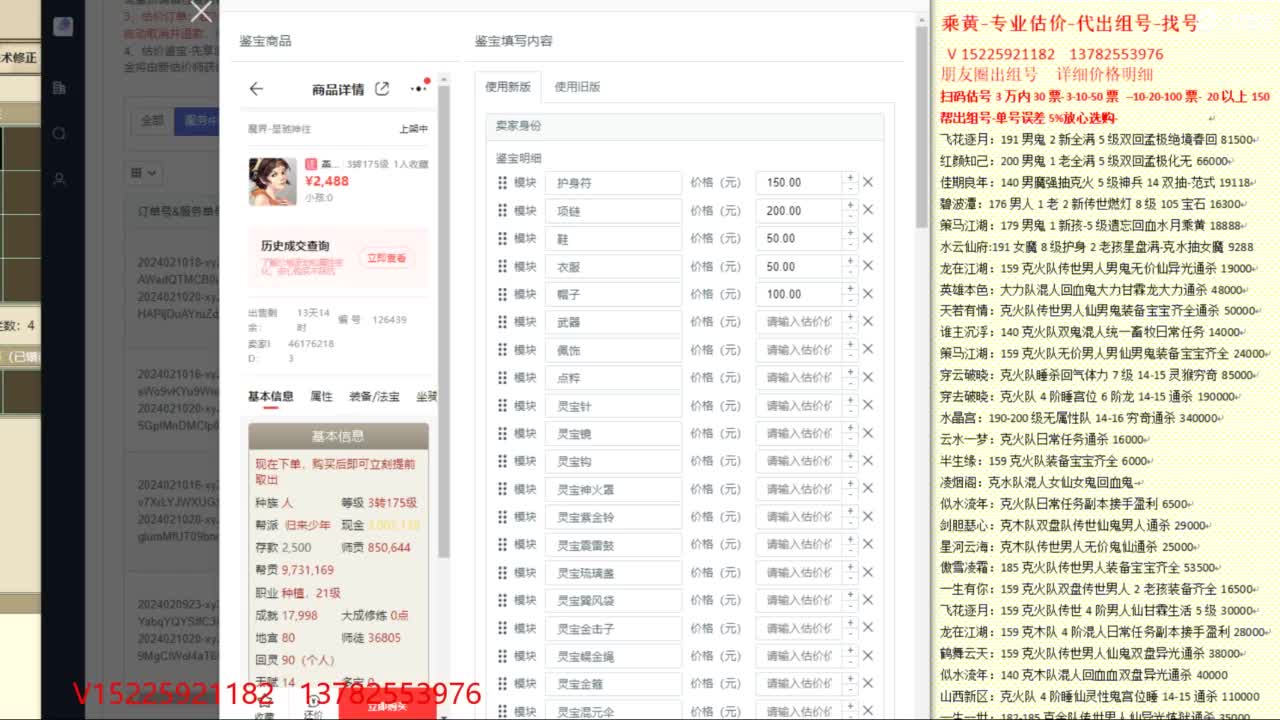
Task: Edit the 护身符 module name field
Action: pos(613,183)
